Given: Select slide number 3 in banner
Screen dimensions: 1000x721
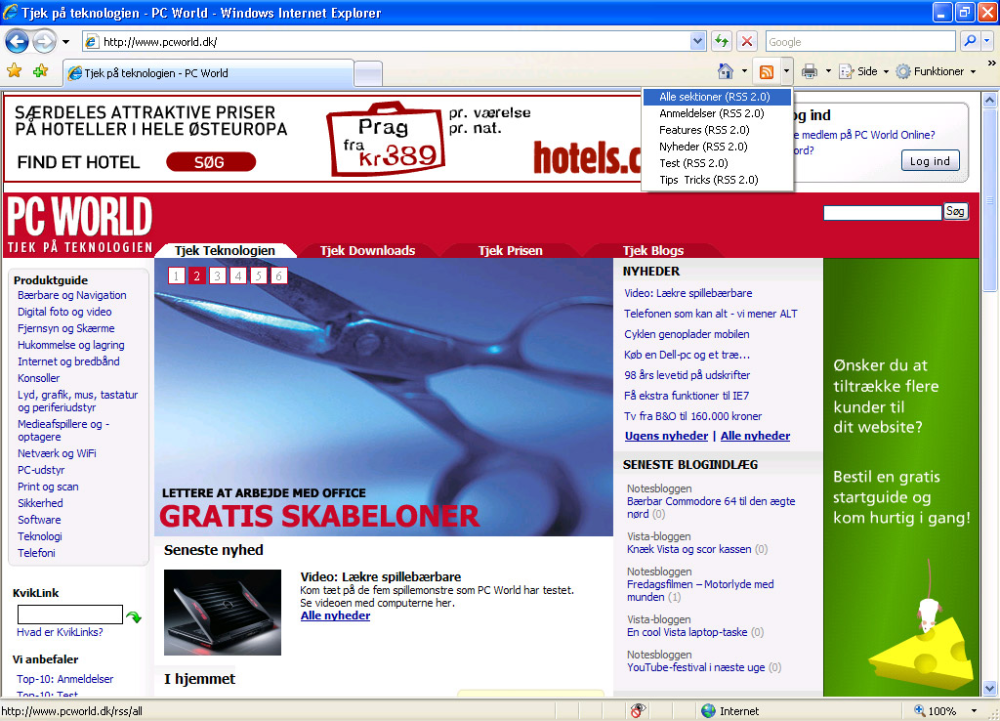Looking at the screenshot, I should tap(217, 275).
